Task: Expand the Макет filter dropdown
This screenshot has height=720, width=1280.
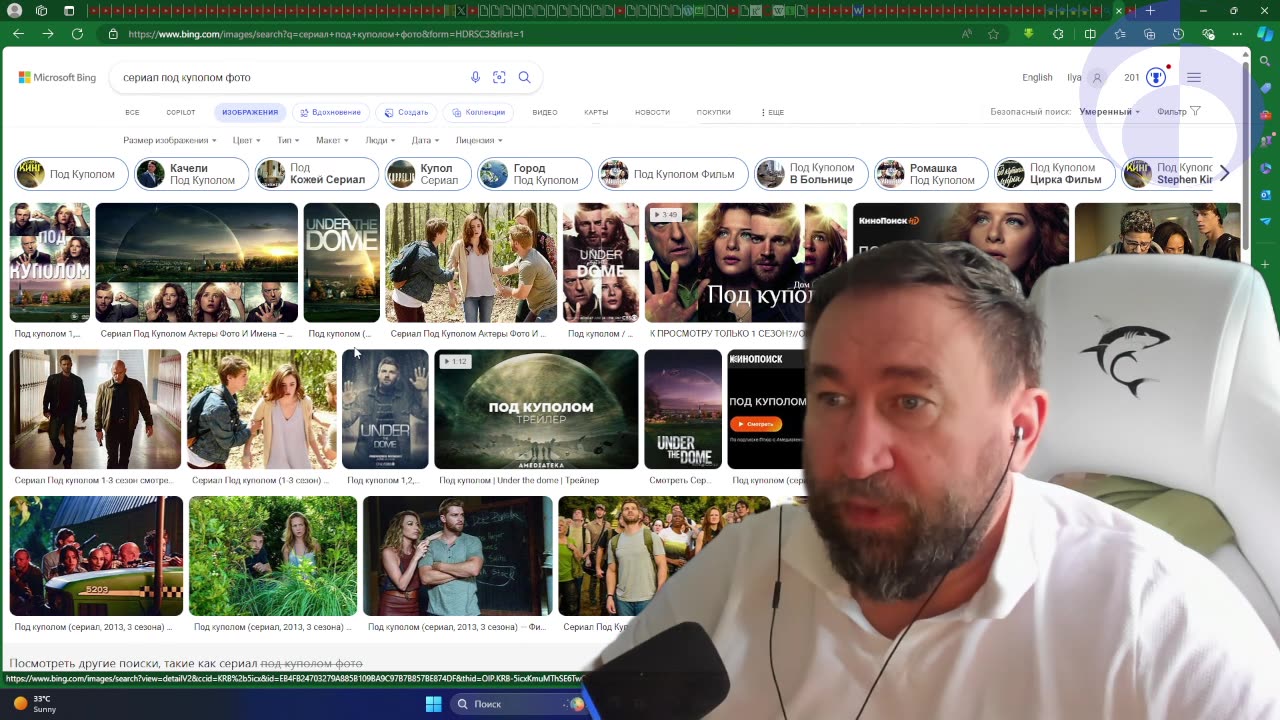Action: pyautogui.click(x=332, y=140)
